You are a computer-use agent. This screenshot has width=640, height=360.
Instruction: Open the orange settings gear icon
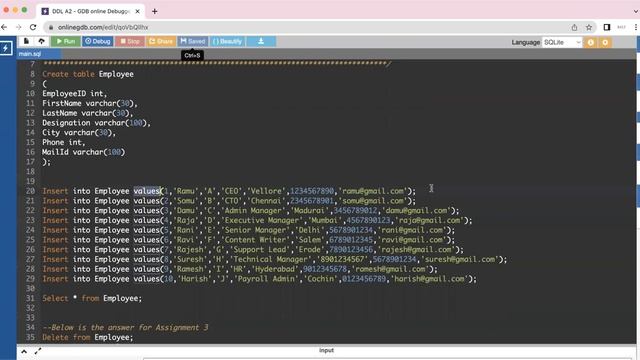(x=605, y=42)
